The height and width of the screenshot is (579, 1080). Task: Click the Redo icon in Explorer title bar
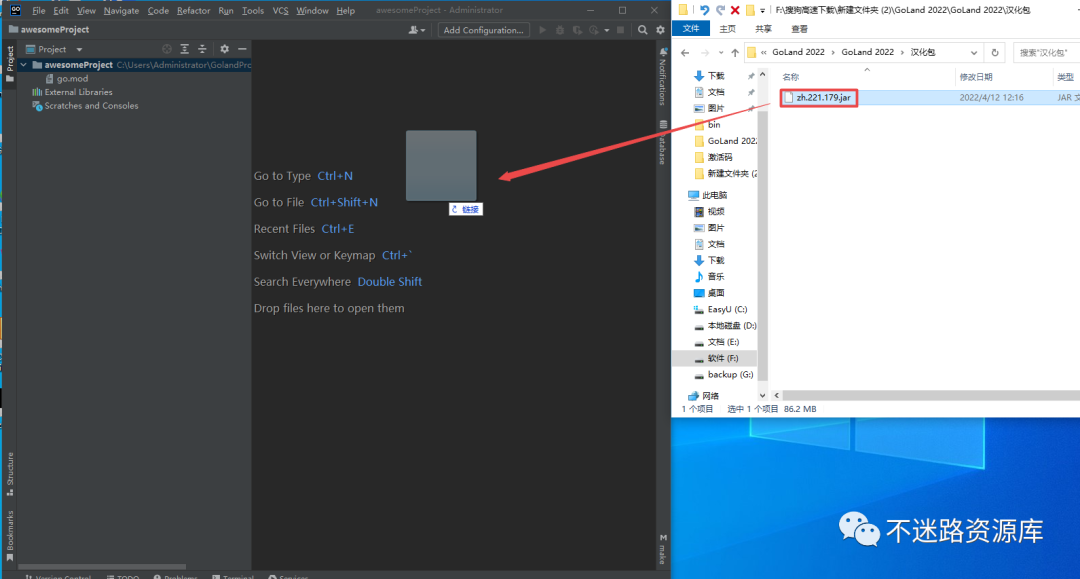720,10
